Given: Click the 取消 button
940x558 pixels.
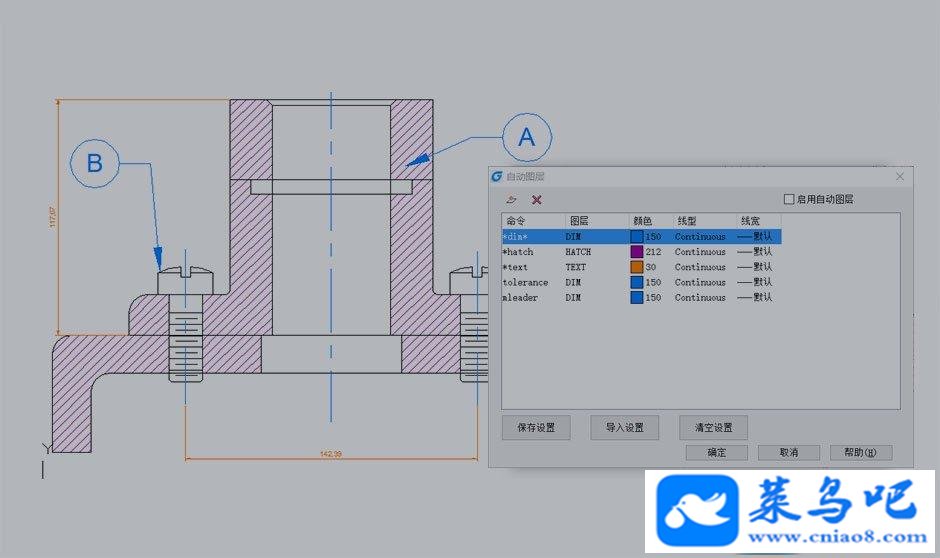Looking at the screenshot, I should (788, 453).
